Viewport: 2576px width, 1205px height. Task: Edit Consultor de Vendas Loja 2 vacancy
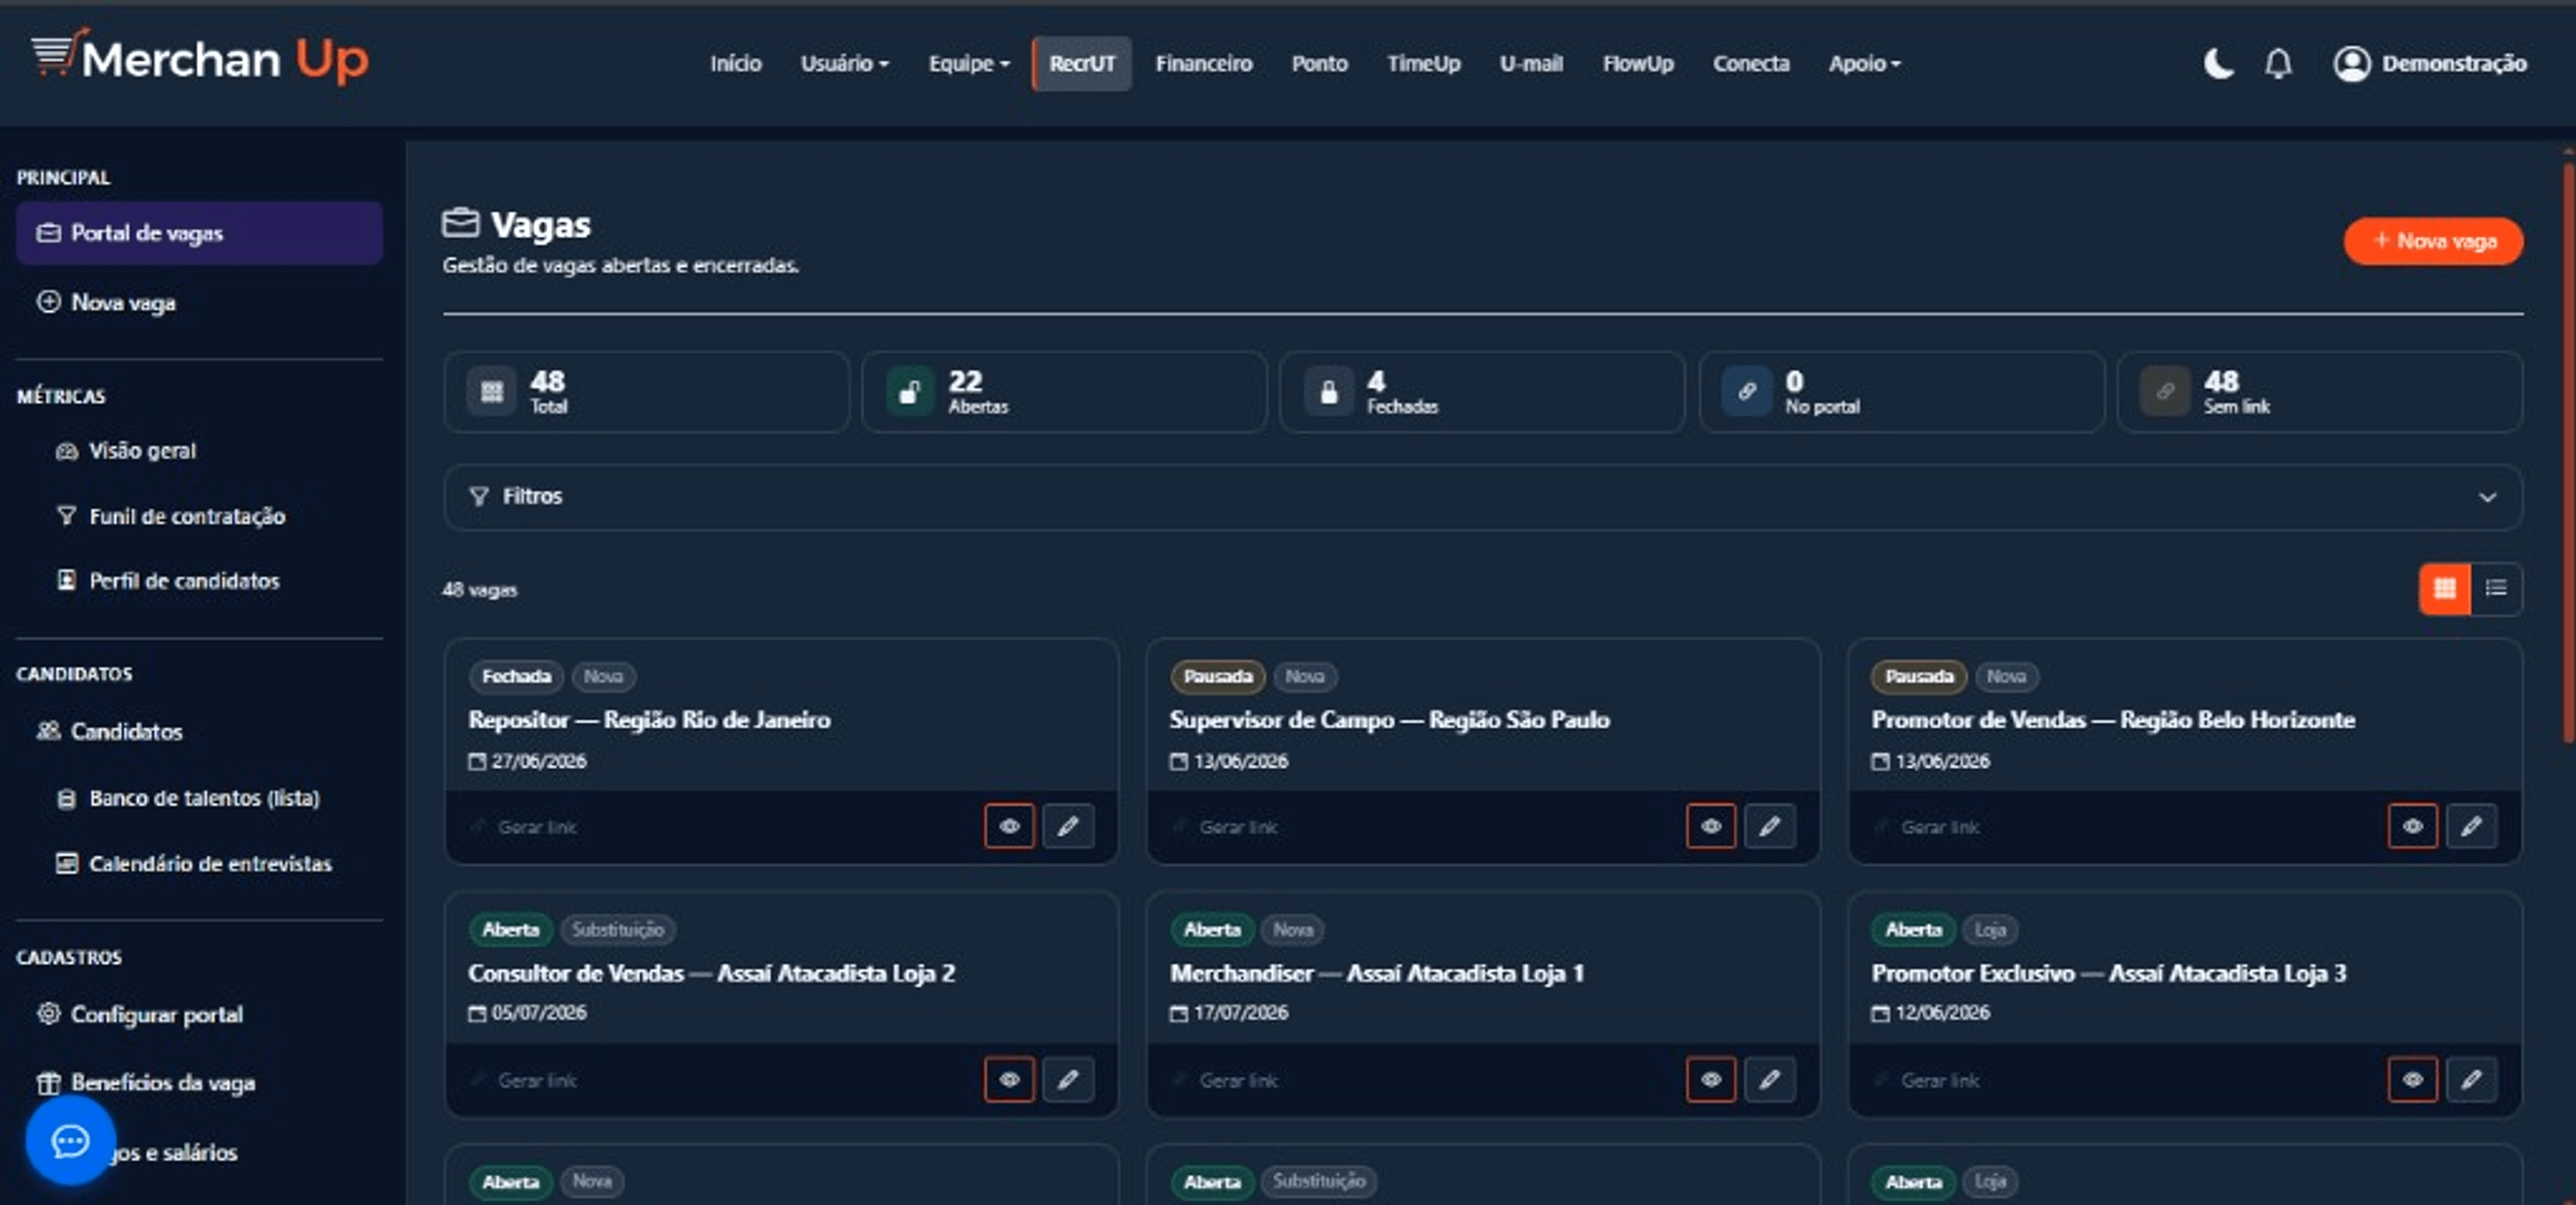point(1068,1079)
